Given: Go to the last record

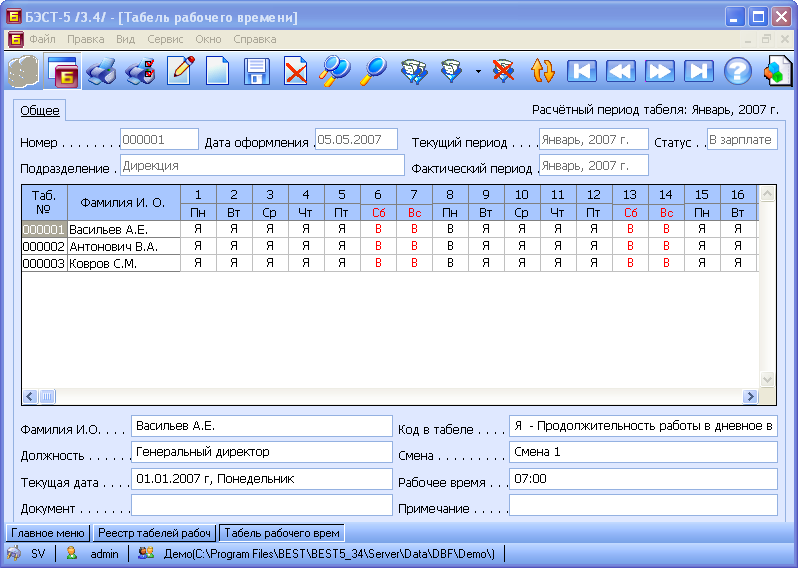Looking at the screenshot, I should point(698,71).
